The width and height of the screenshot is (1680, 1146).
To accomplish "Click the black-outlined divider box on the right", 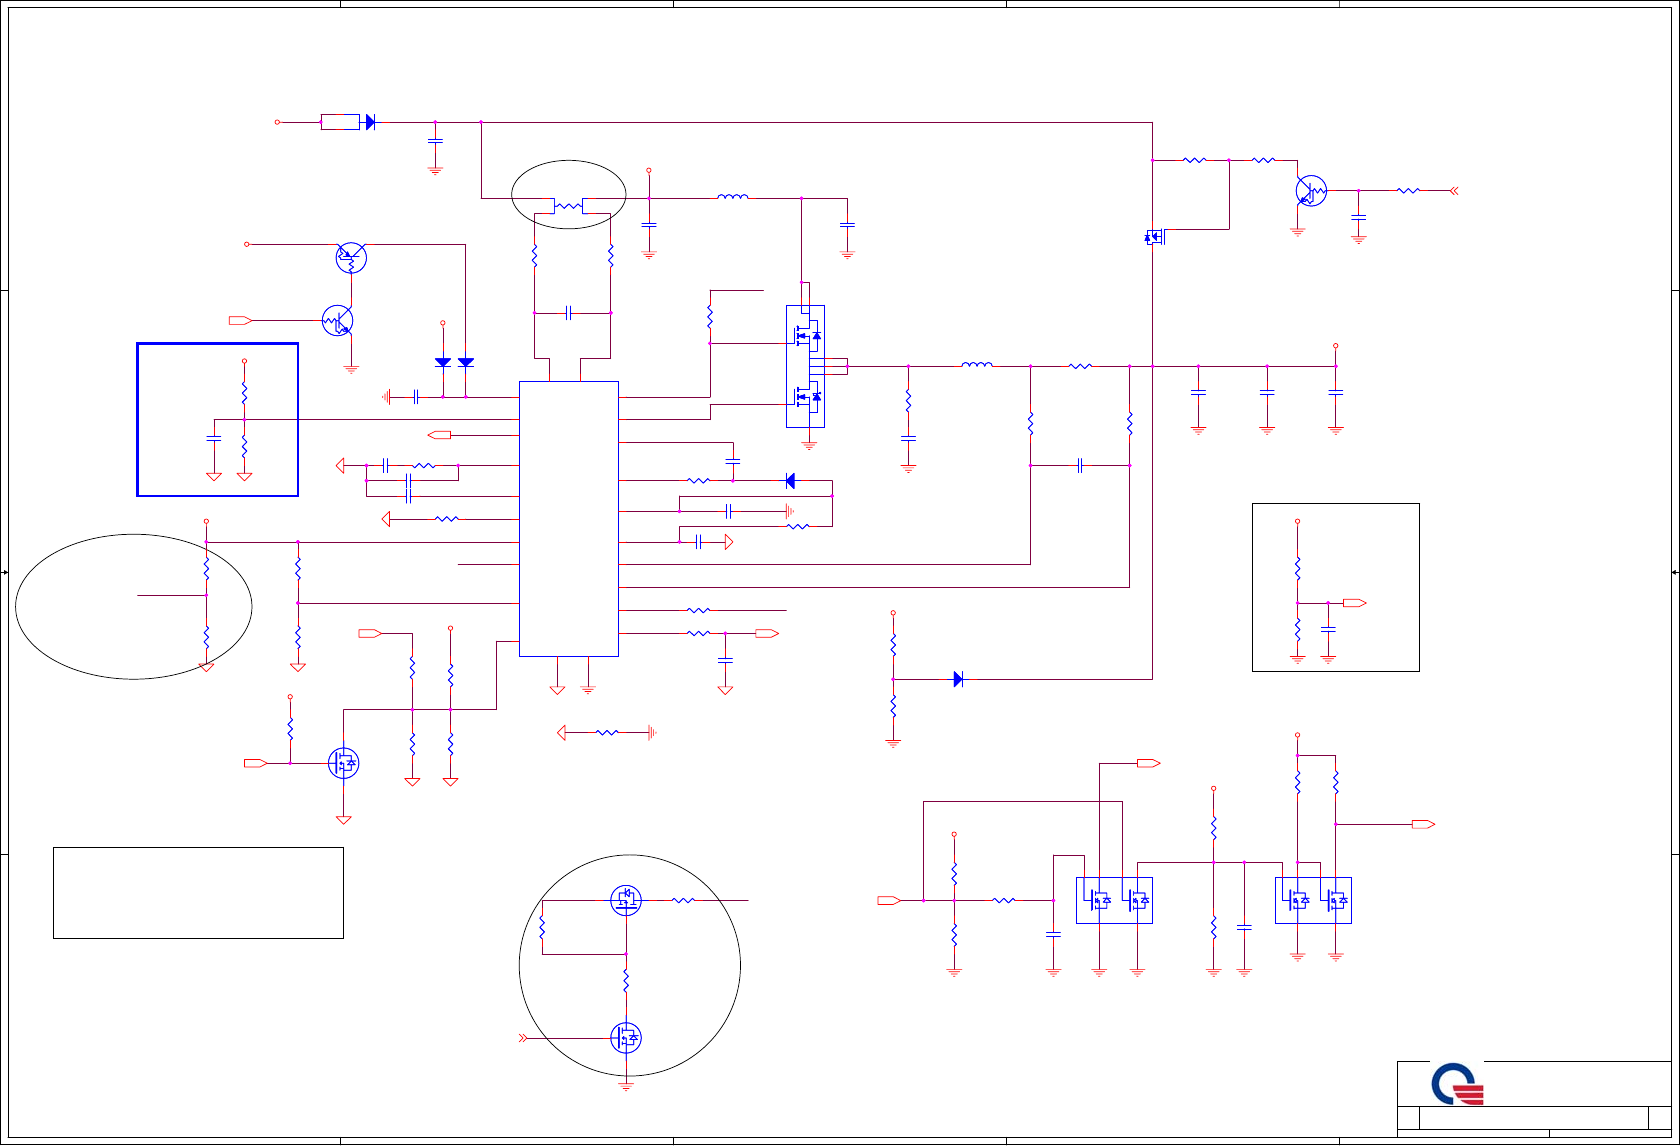I will pyautogui.click(x=1336, y=587).
